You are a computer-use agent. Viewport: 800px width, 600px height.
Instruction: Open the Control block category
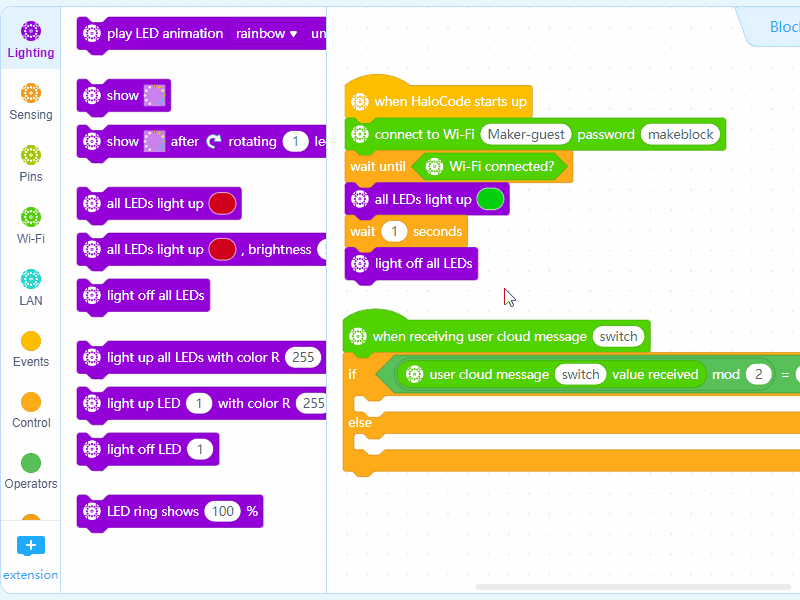(x=31, y=411)
